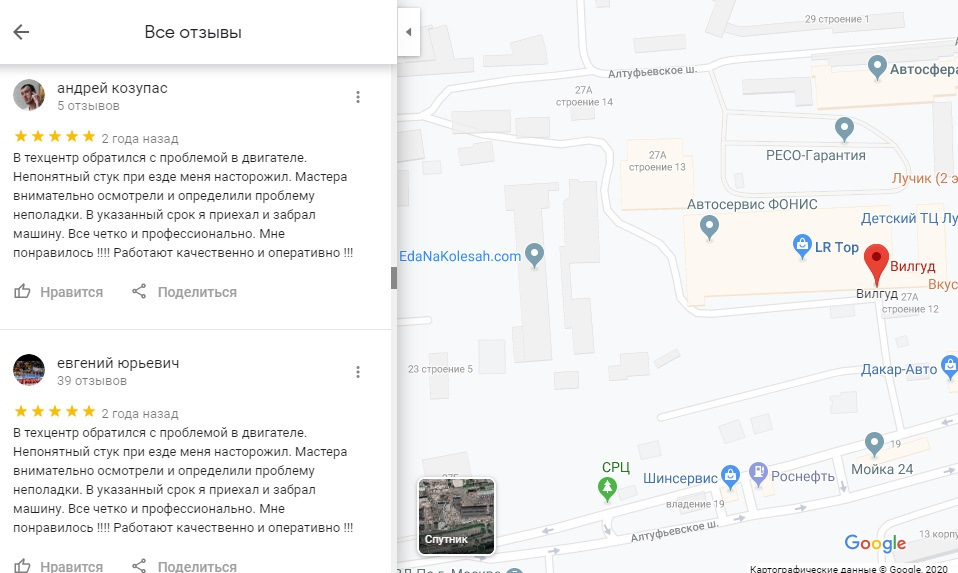Click the владение 19 map label
958x573 pixels.
(695, 504)
